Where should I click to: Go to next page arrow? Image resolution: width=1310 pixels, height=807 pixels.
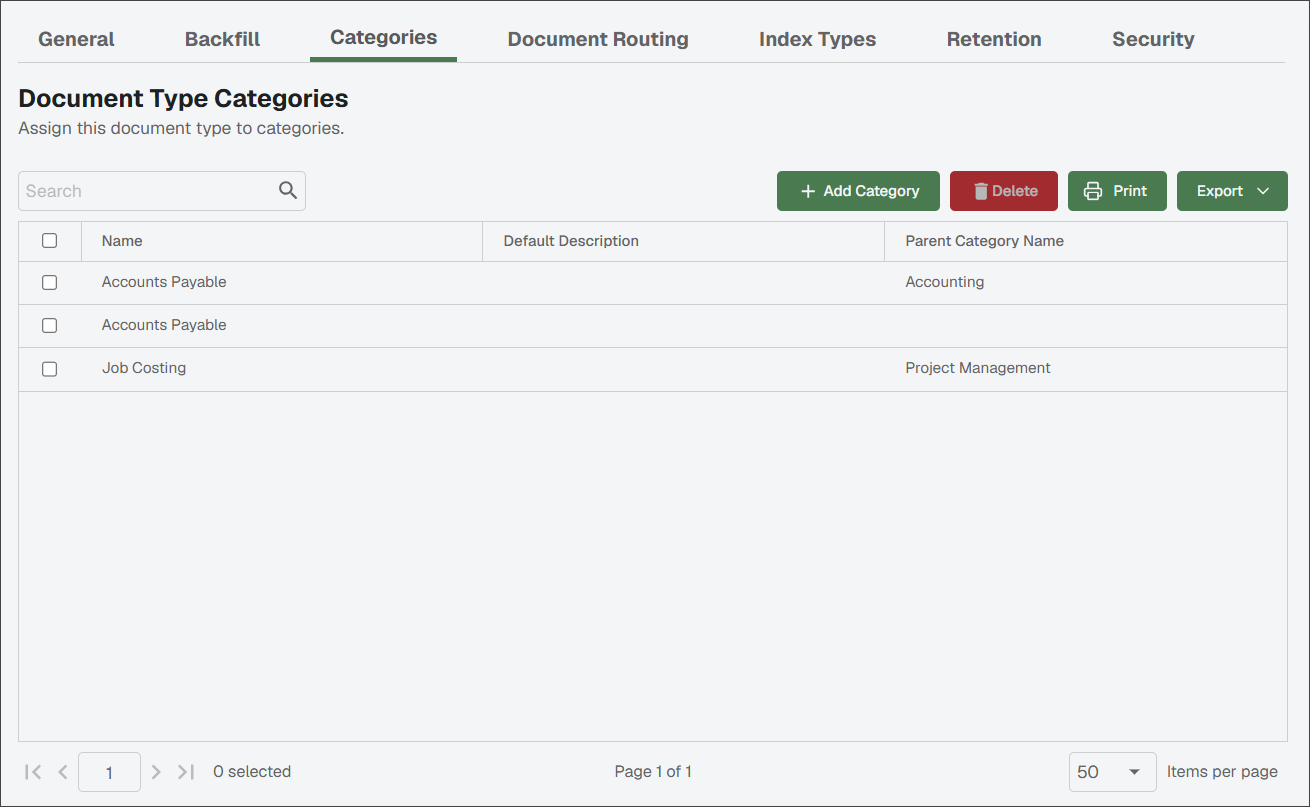tap(156, 772)
